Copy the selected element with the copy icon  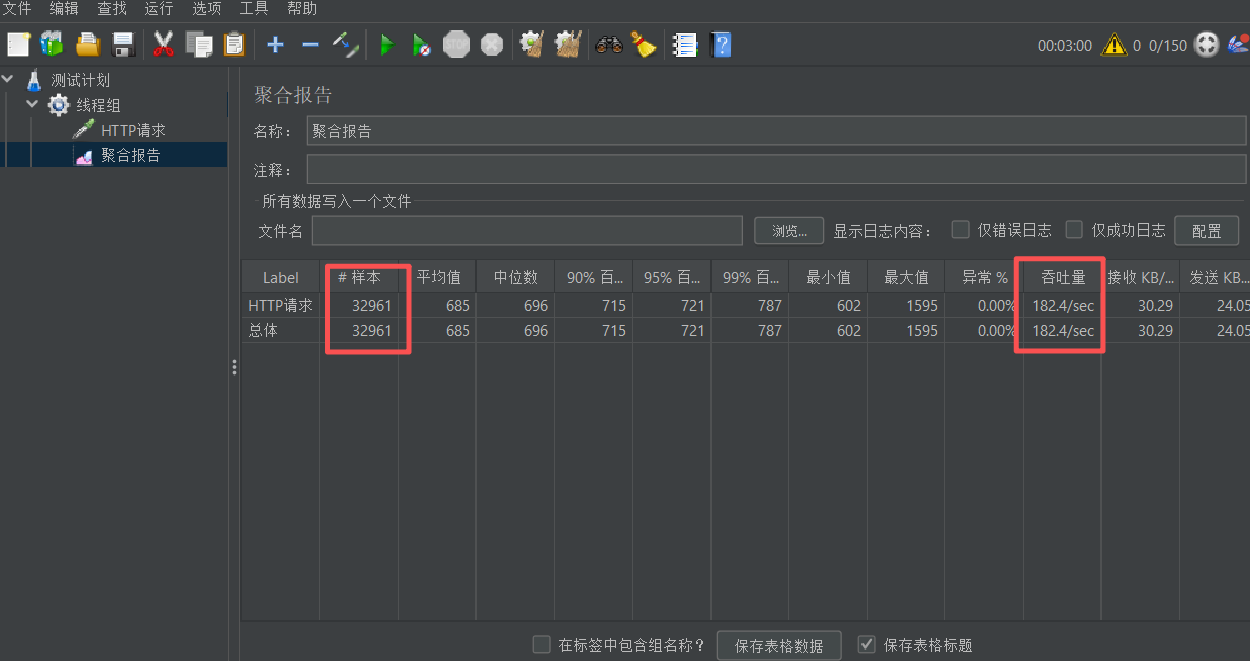tap(198, 44)
